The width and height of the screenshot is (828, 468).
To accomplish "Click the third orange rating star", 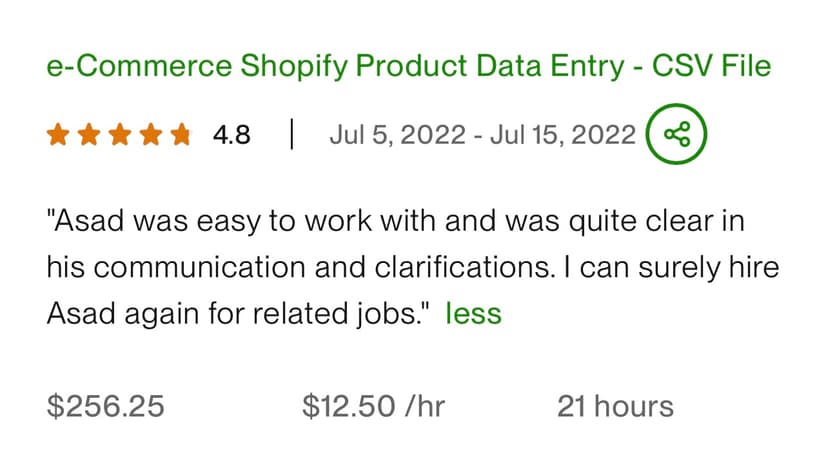I will tap(120, 134).
